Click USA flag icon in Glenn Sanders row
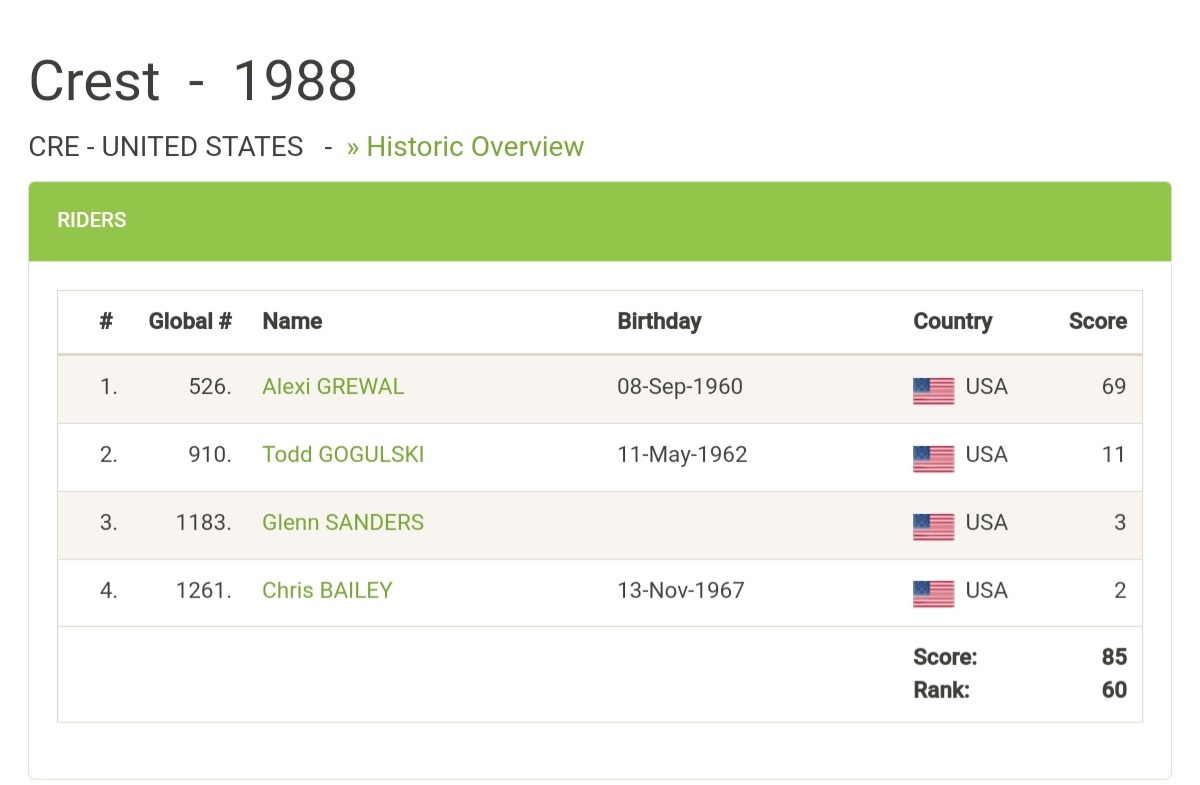Image resolution: width=1200 pixels, height=785 pixels. pos(933,527)
